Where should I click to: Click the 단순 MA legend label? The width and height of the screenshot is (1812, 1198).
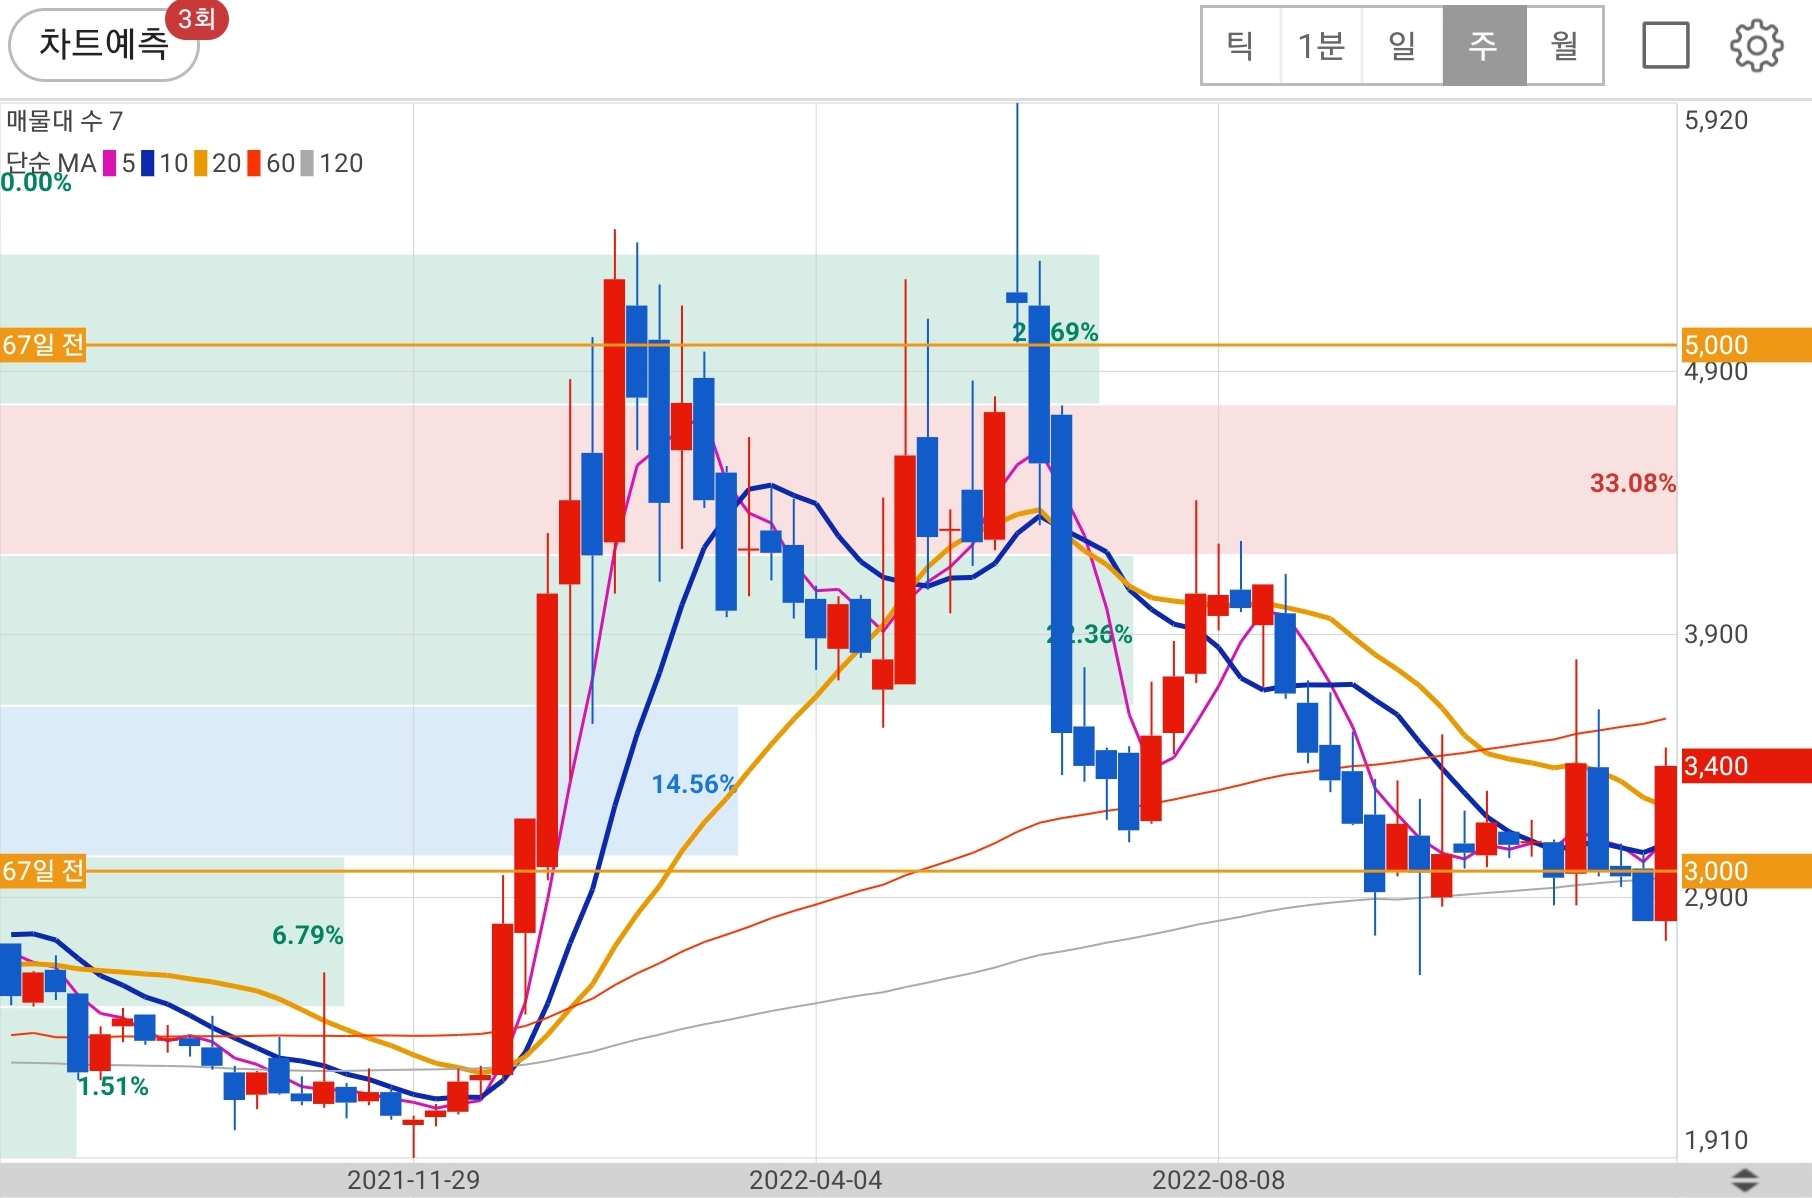point(51,162)
